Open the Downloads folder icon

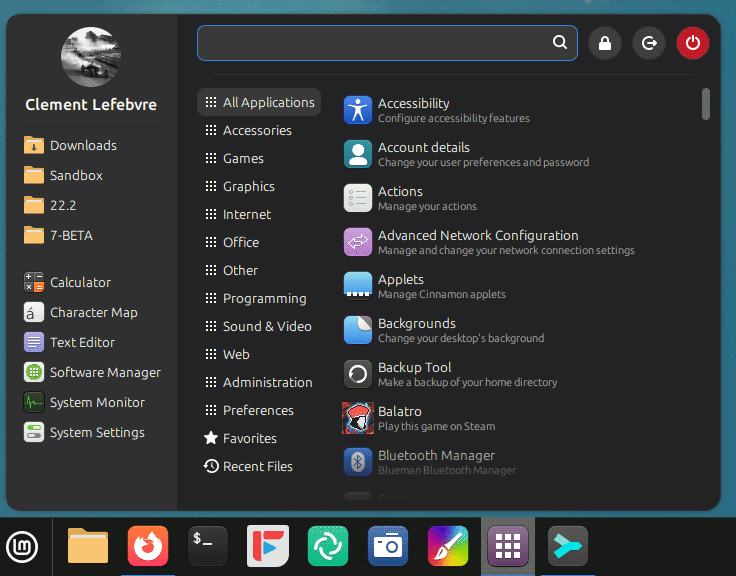point(34,145)
